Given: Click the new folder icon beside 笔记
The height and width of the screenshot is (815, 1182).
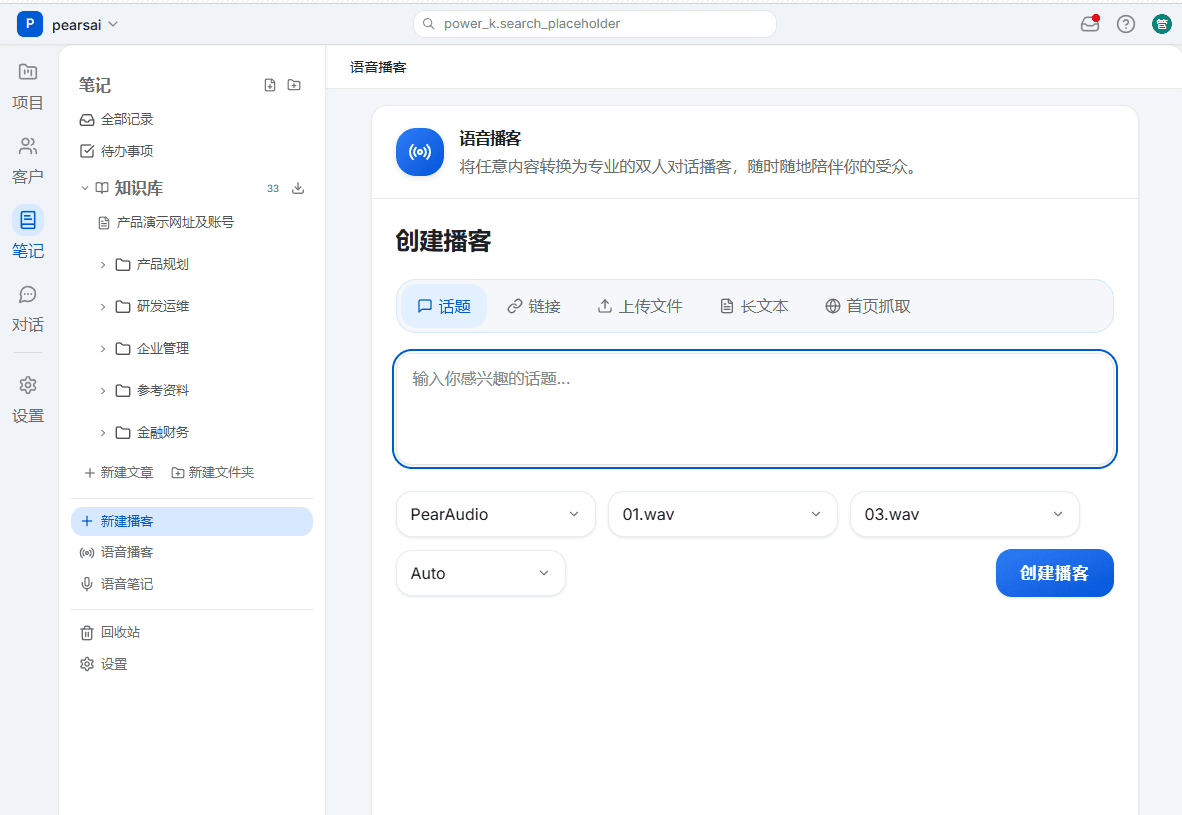Looking at the screenshot, I should click(x=294, y=86).
